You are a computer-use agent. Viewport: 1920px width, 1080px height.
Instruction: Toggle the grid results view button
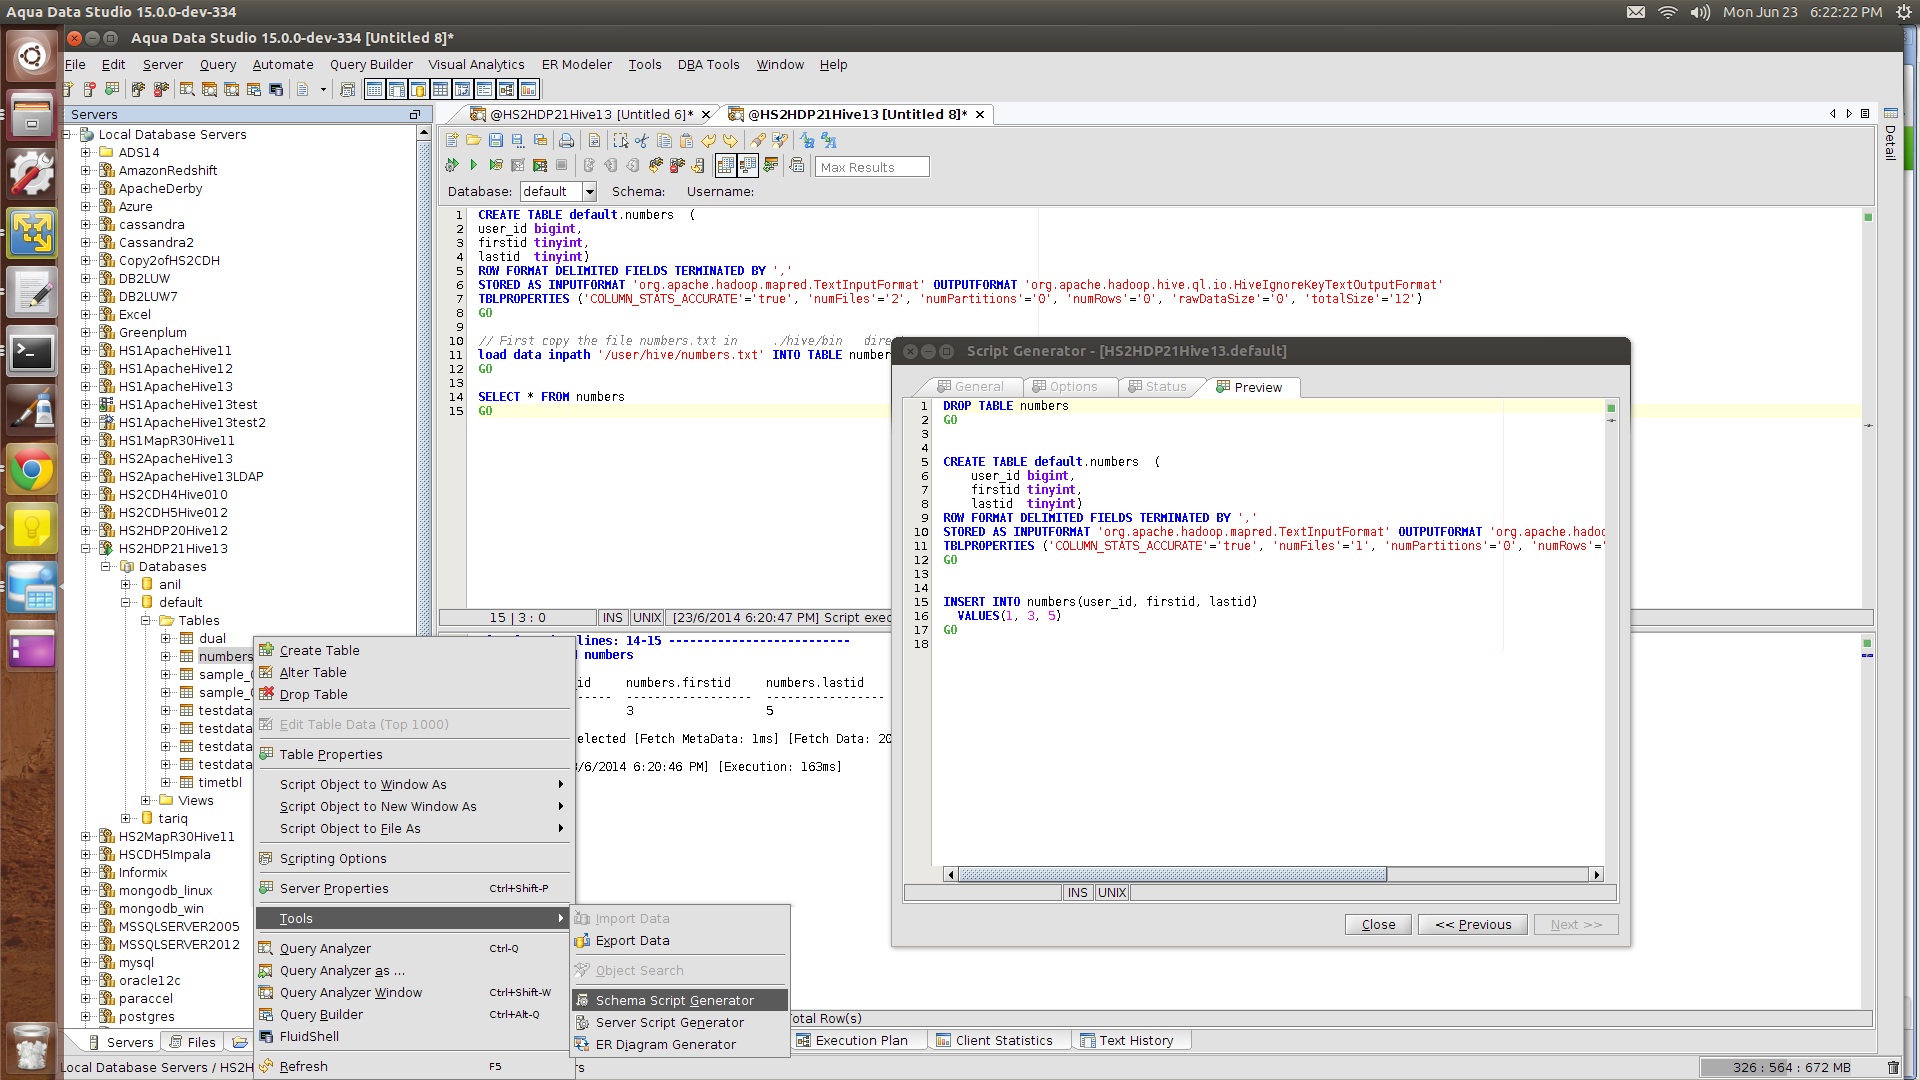[x=725, y=165]
